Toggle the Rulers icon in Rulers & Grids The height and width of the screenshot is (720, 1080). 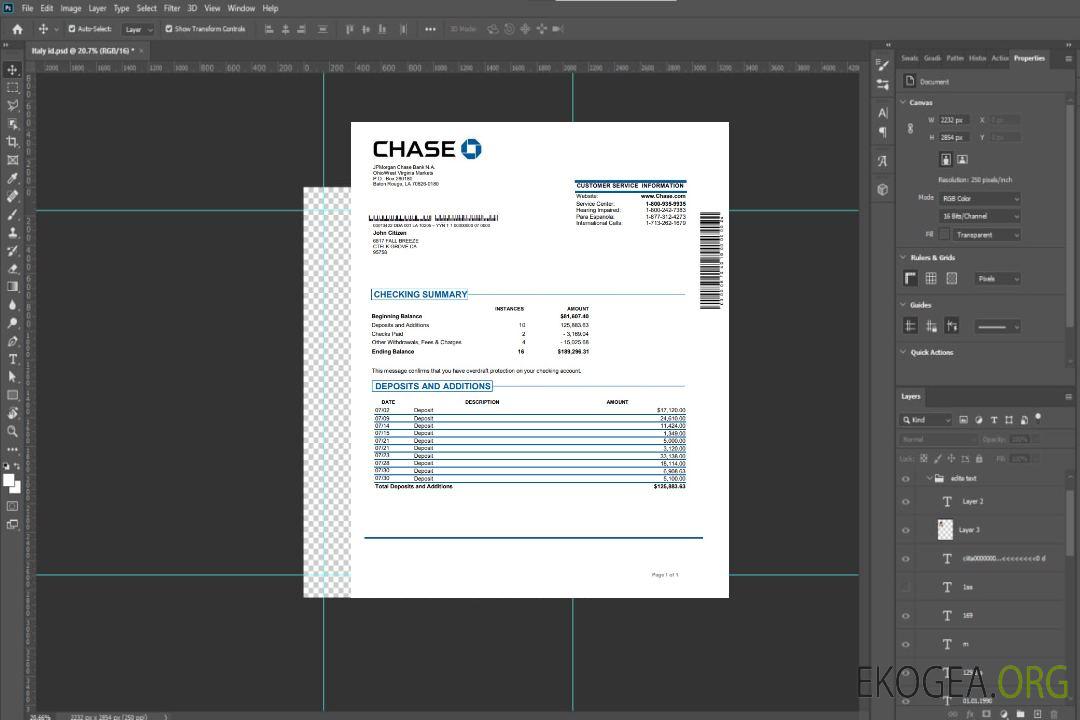tap(911, 278)
